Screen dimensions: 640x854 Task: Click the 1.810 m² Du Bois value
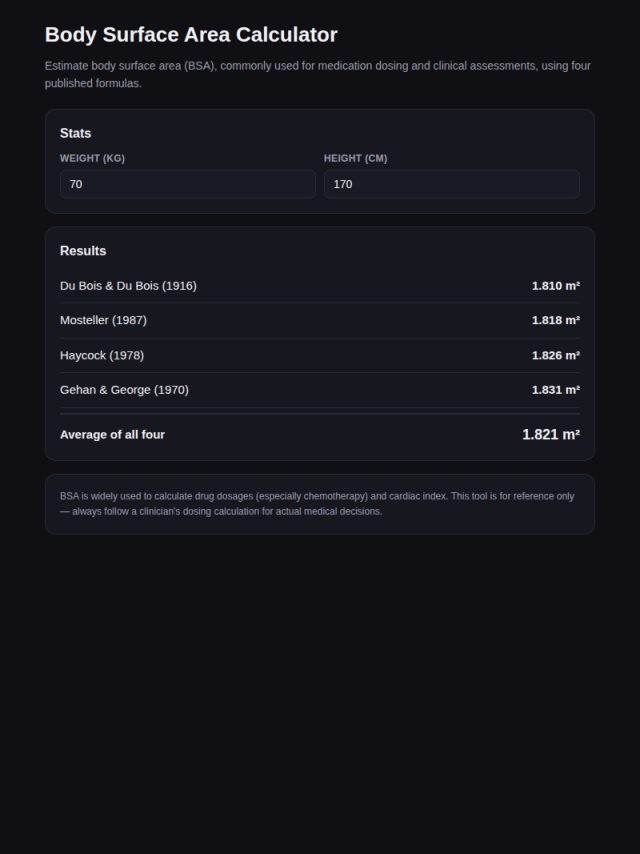click(556, 285)
